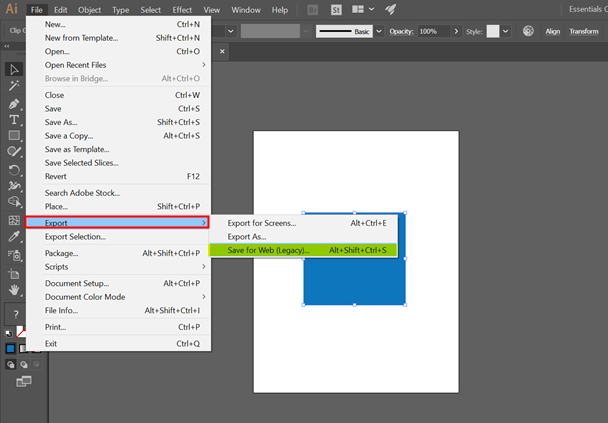Expand the Scripts submenu
Viewport: 608px width, 423px height.
204,267
